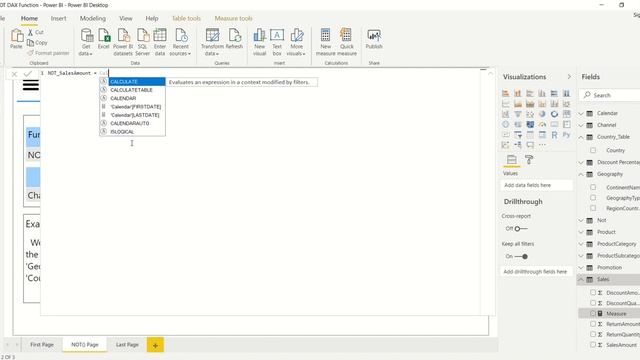The image size is (640, 360).
Task: Publish the report
Action: click(x=374, y=39)
